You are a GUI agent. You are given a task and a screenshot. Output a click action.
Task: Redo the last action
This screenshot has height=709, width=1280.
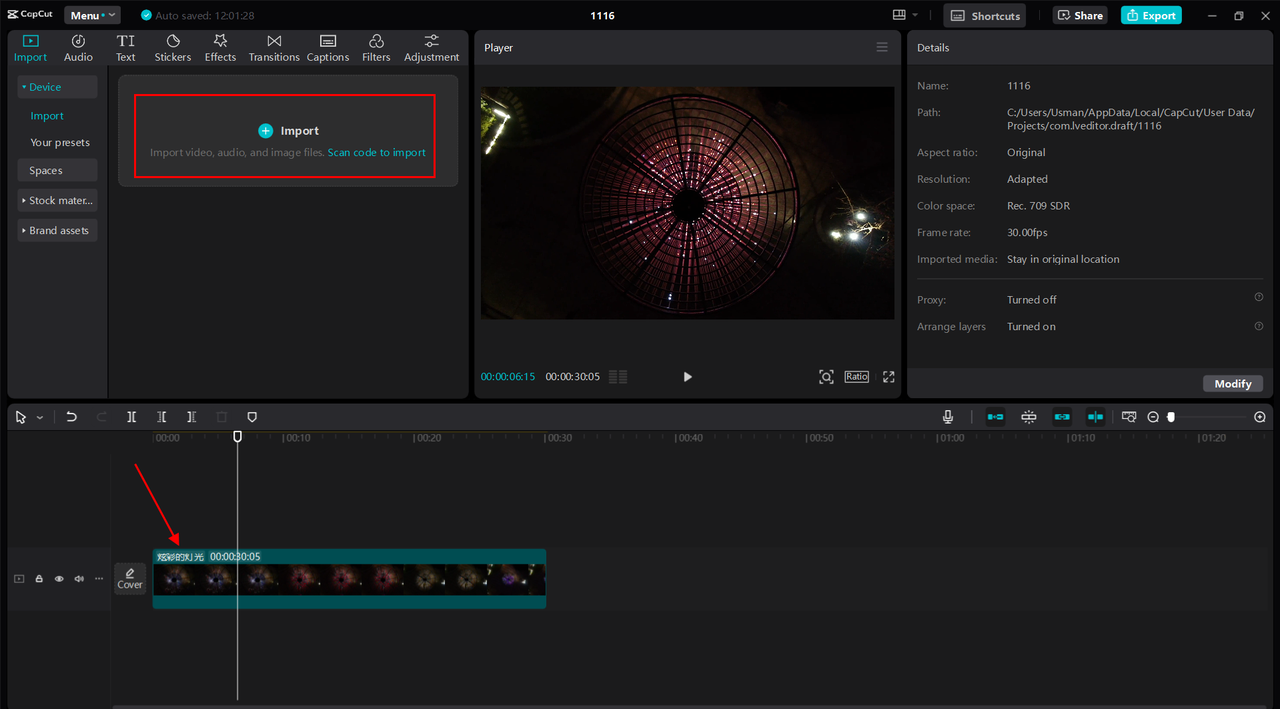pyautogui.click(x=101, y=417)
